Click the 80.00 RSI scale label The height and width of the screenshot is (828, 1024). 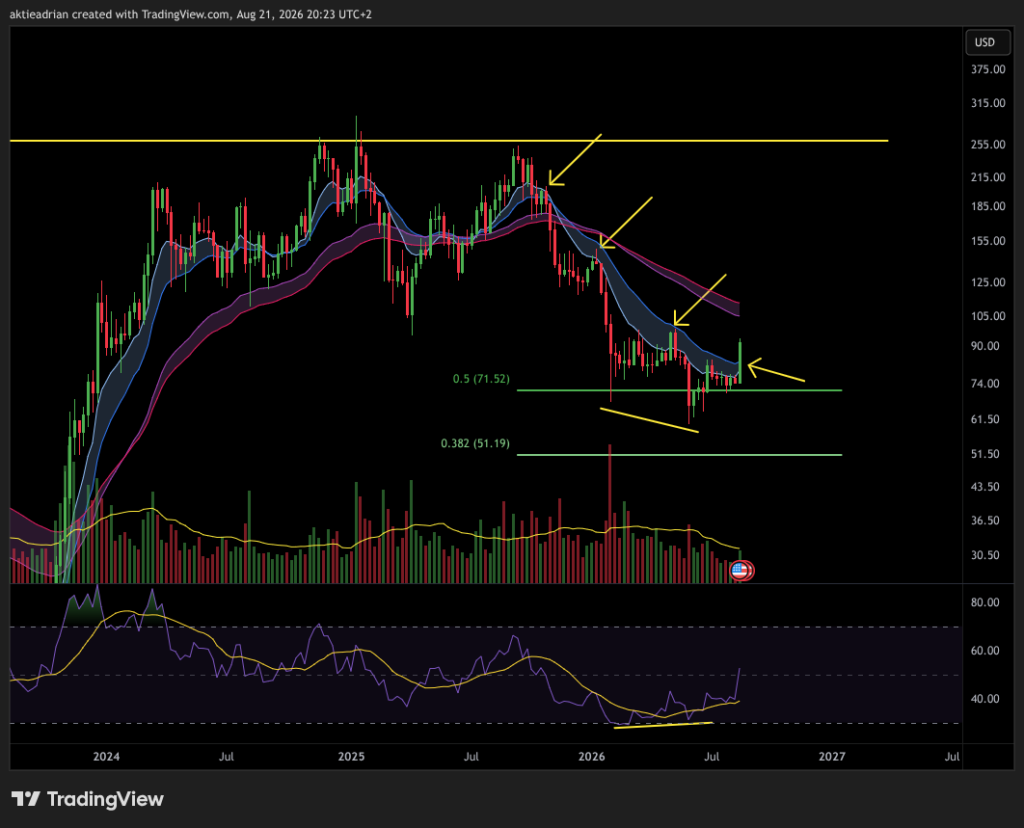pos(985,603)
